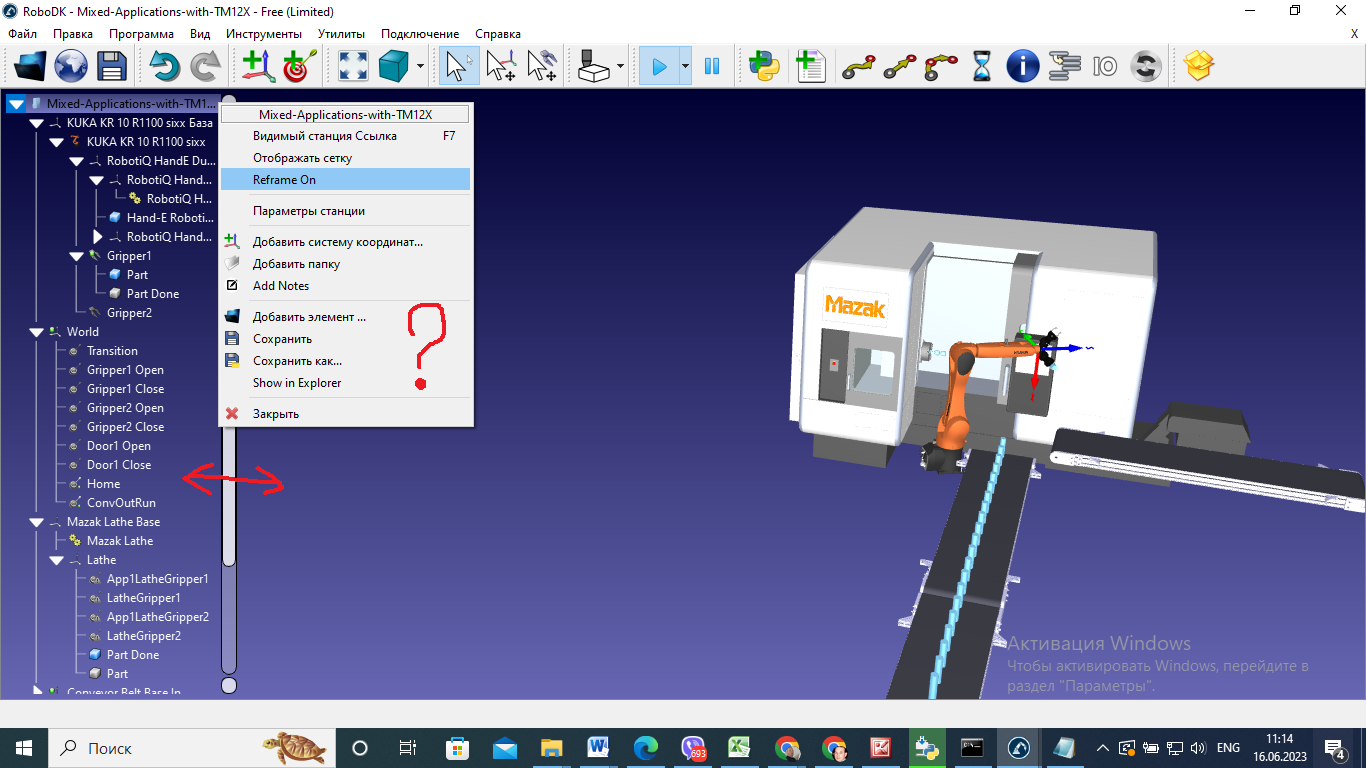Collapse the Gripper1 tree node
This screenshot has width=1366, height=768.
77,256
